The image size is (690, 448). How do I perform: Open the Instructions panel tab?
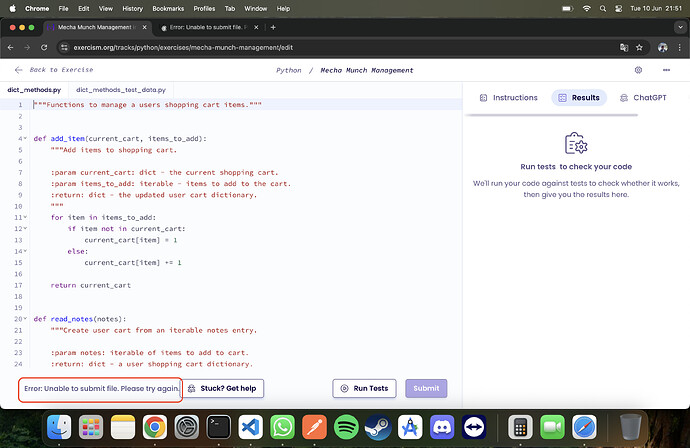pyautogui.click(x=508, y=98)
